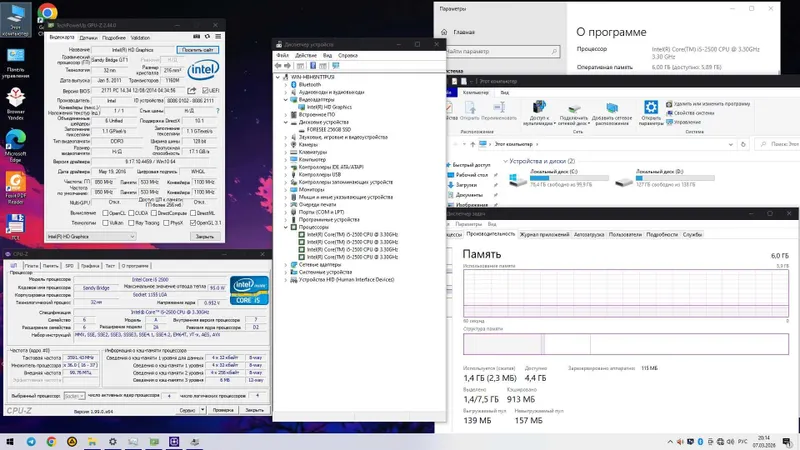
Task: Toggle the Vulkan checkbox in GPU-Z
Action: tap(105, 223)
